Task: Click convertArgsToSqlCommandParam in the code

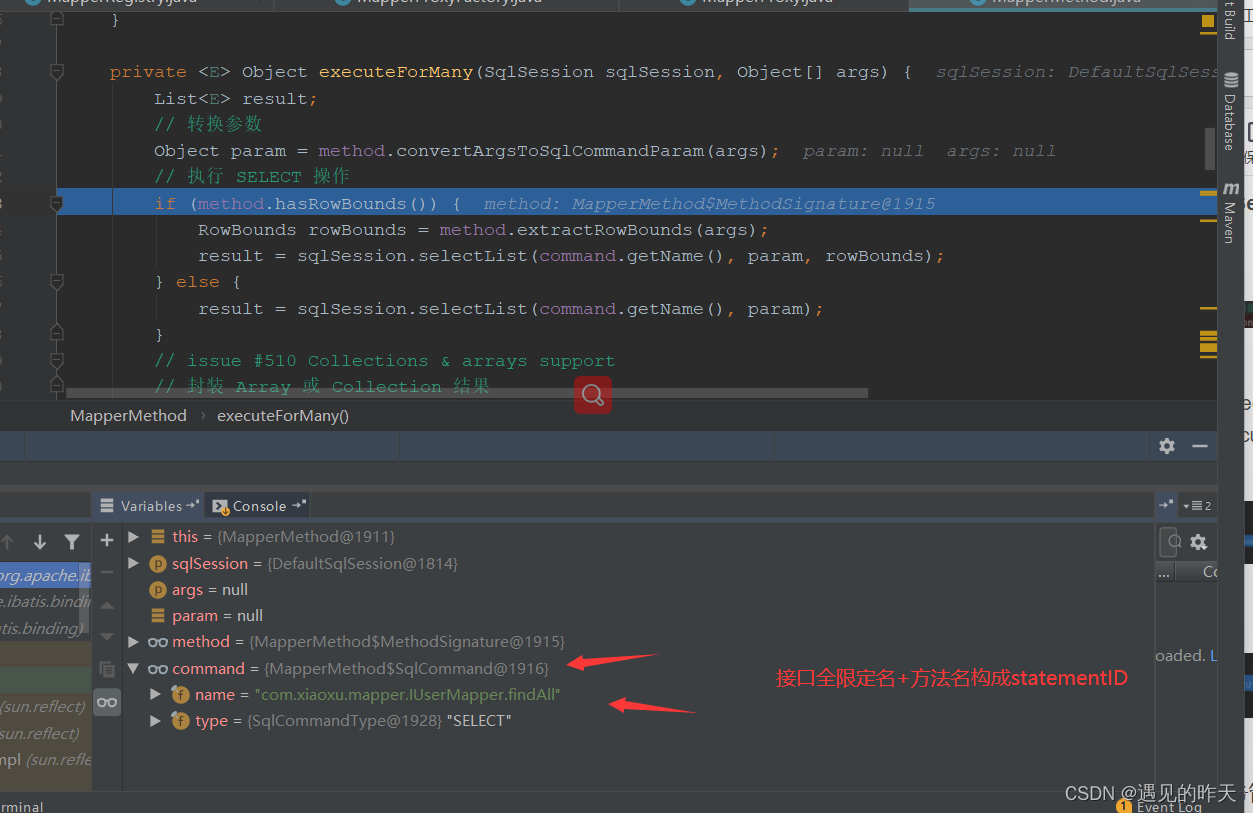Action: tap(551, 151)
